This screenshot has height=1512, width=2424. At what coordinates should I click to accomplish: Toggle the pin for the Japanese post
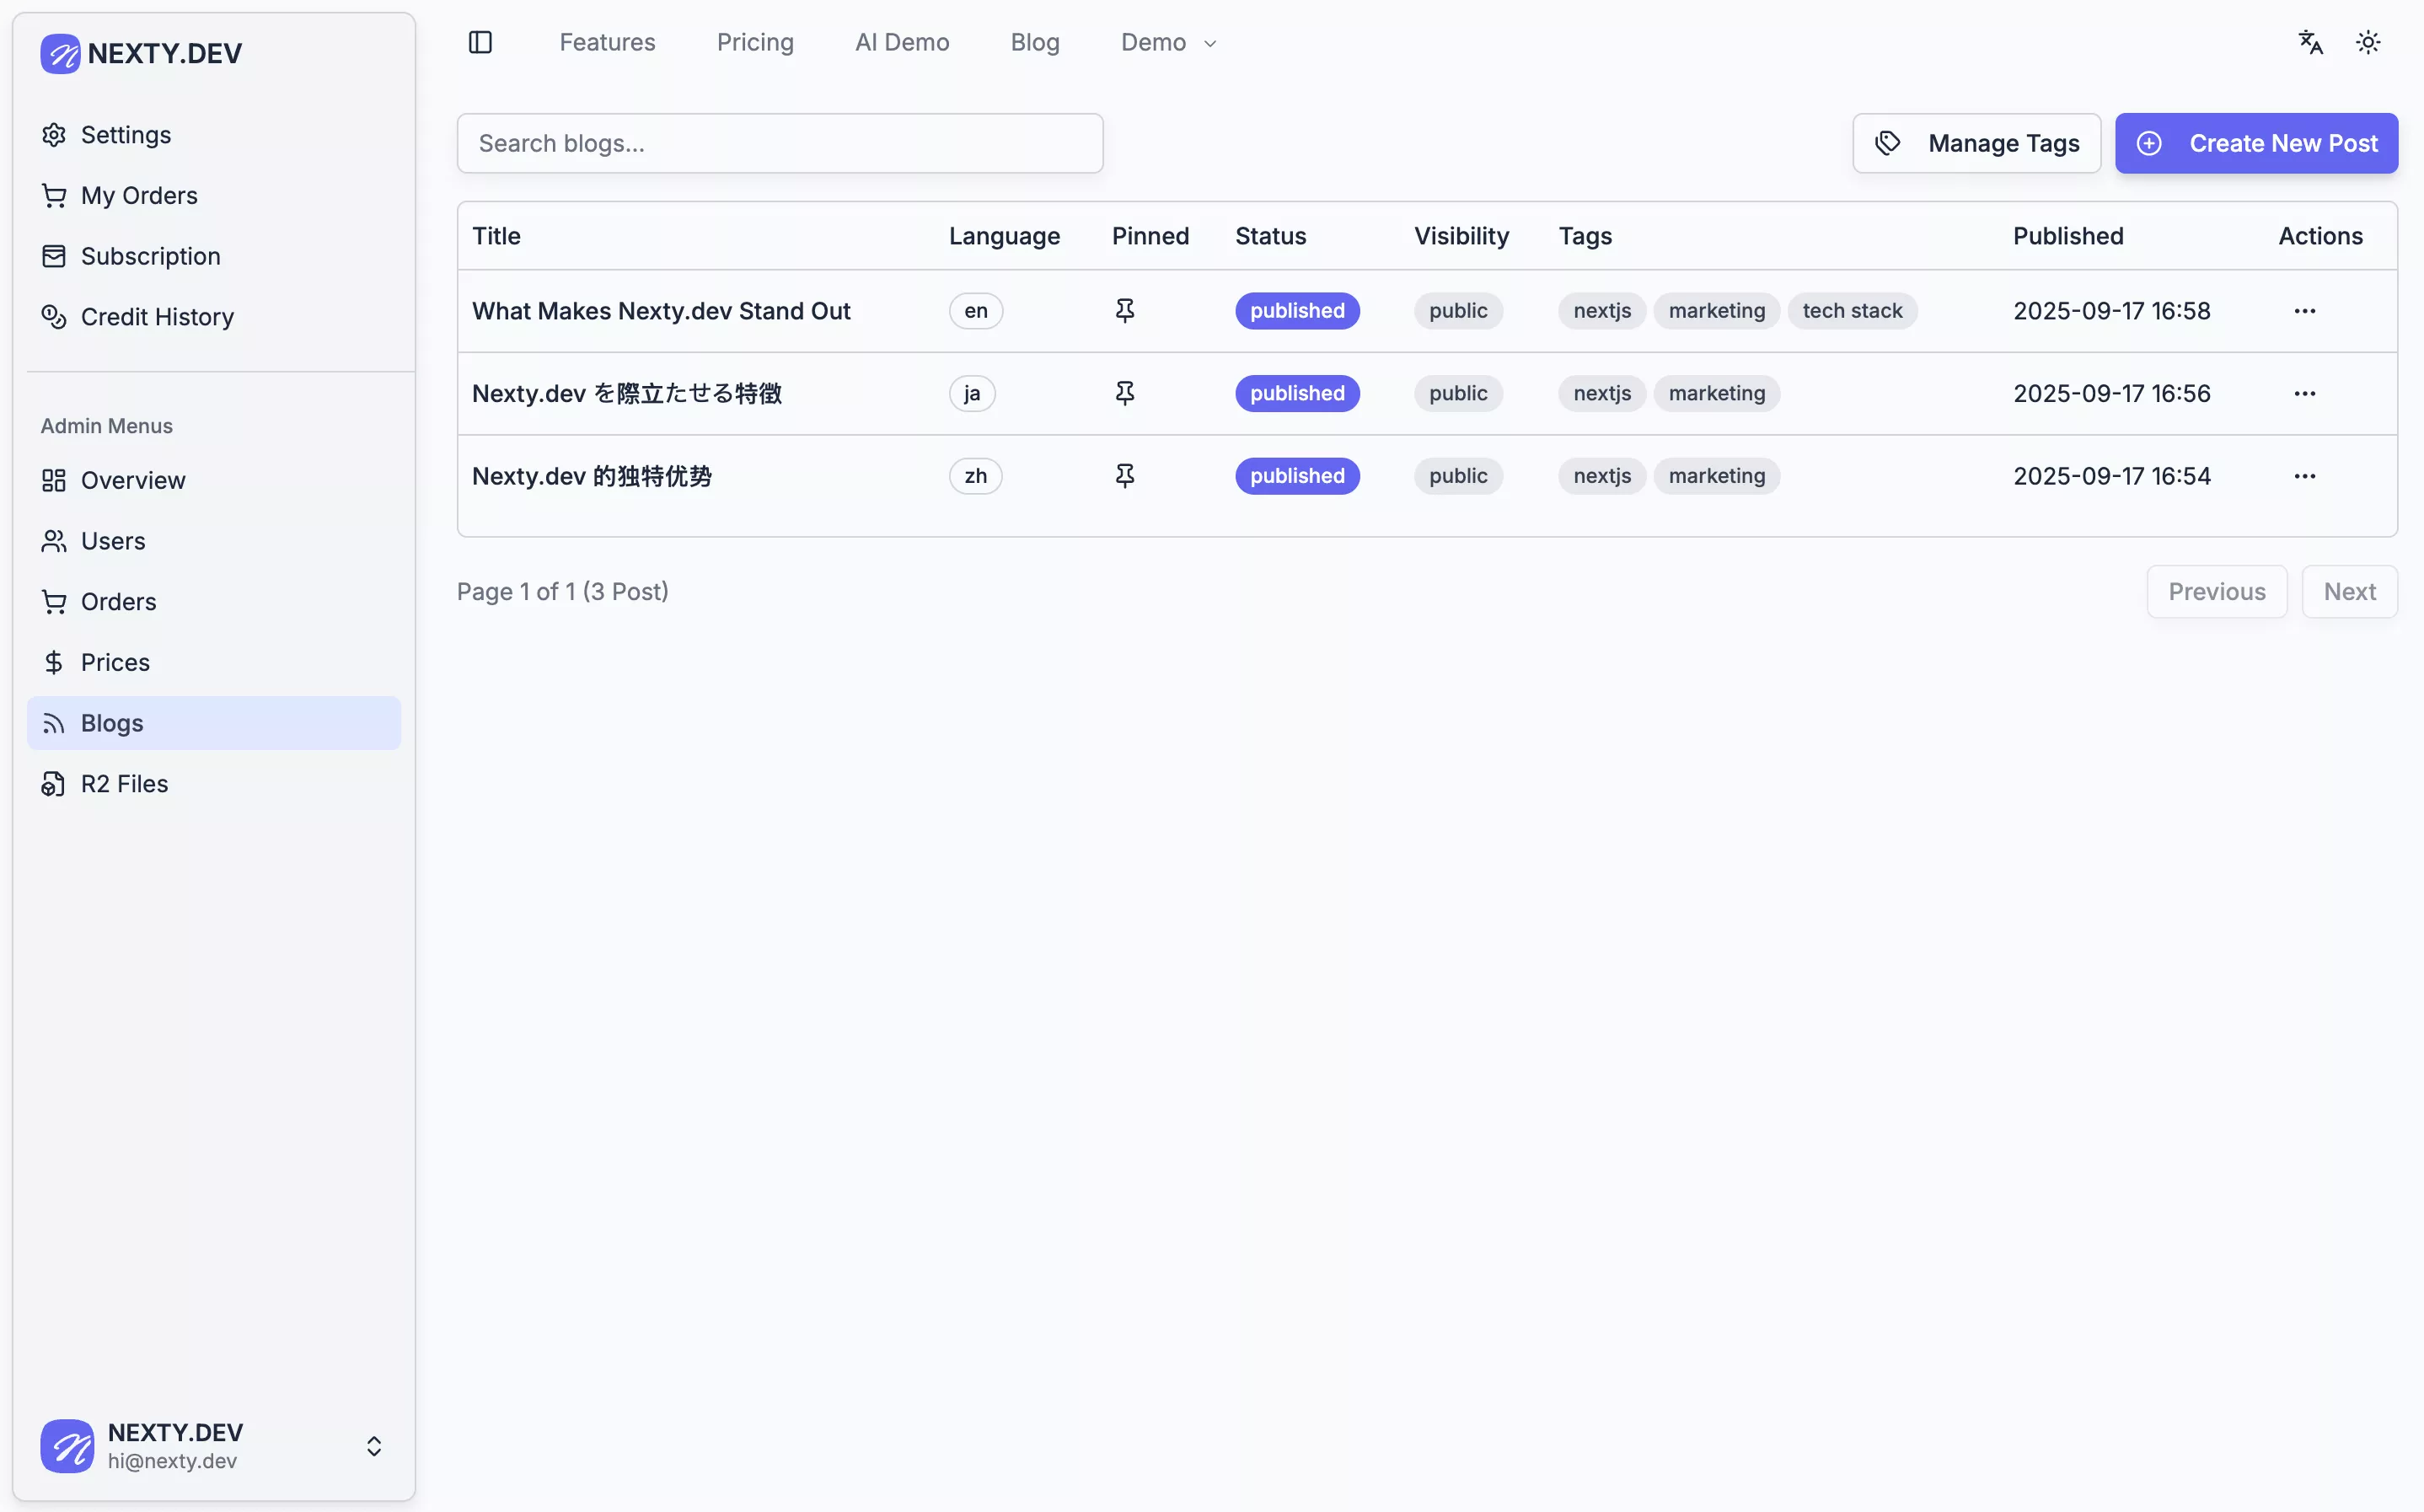(1124, 393)
